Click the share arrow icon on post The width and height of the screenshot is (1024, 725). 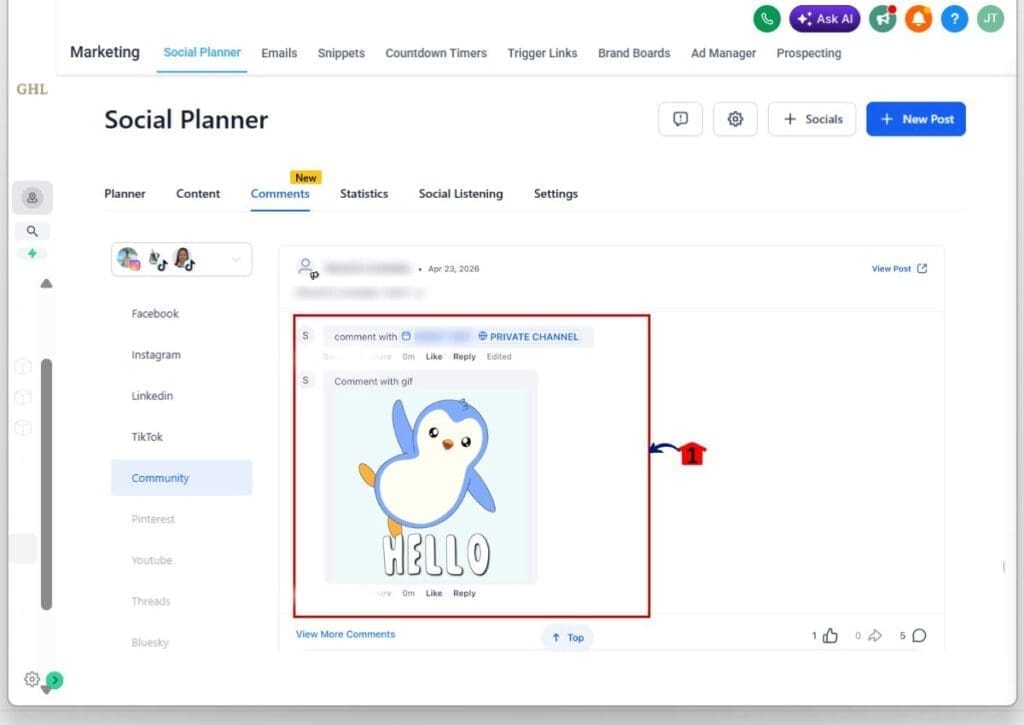click(x=874, y=636)
